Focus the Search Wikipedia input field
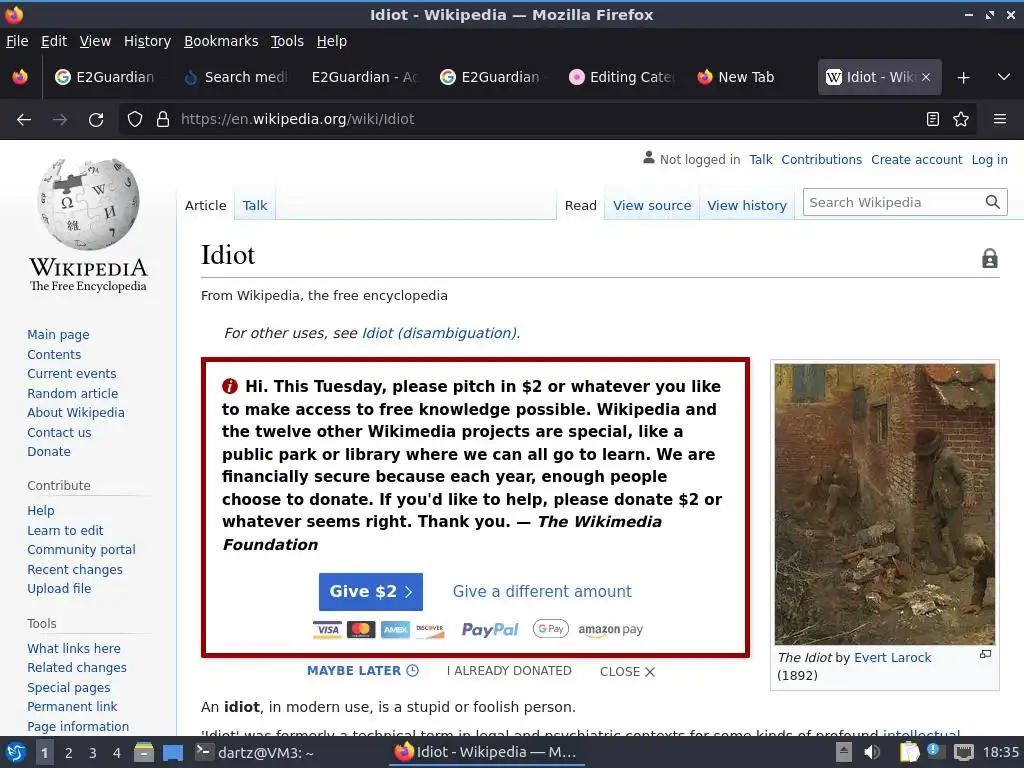 [x=893, y=202]
